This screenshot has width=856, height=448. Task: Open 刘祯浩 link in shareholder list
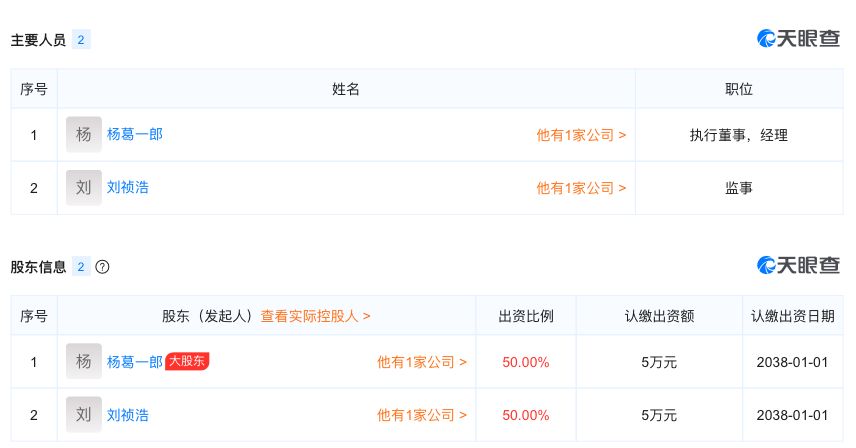pyautogui.click(x=128, y=415)
